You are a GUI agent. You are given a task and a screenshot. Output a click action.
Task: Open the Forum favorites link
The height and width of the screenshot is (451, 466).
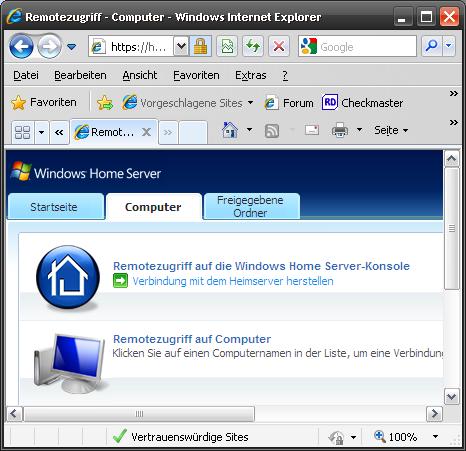(x=289, y=103)
